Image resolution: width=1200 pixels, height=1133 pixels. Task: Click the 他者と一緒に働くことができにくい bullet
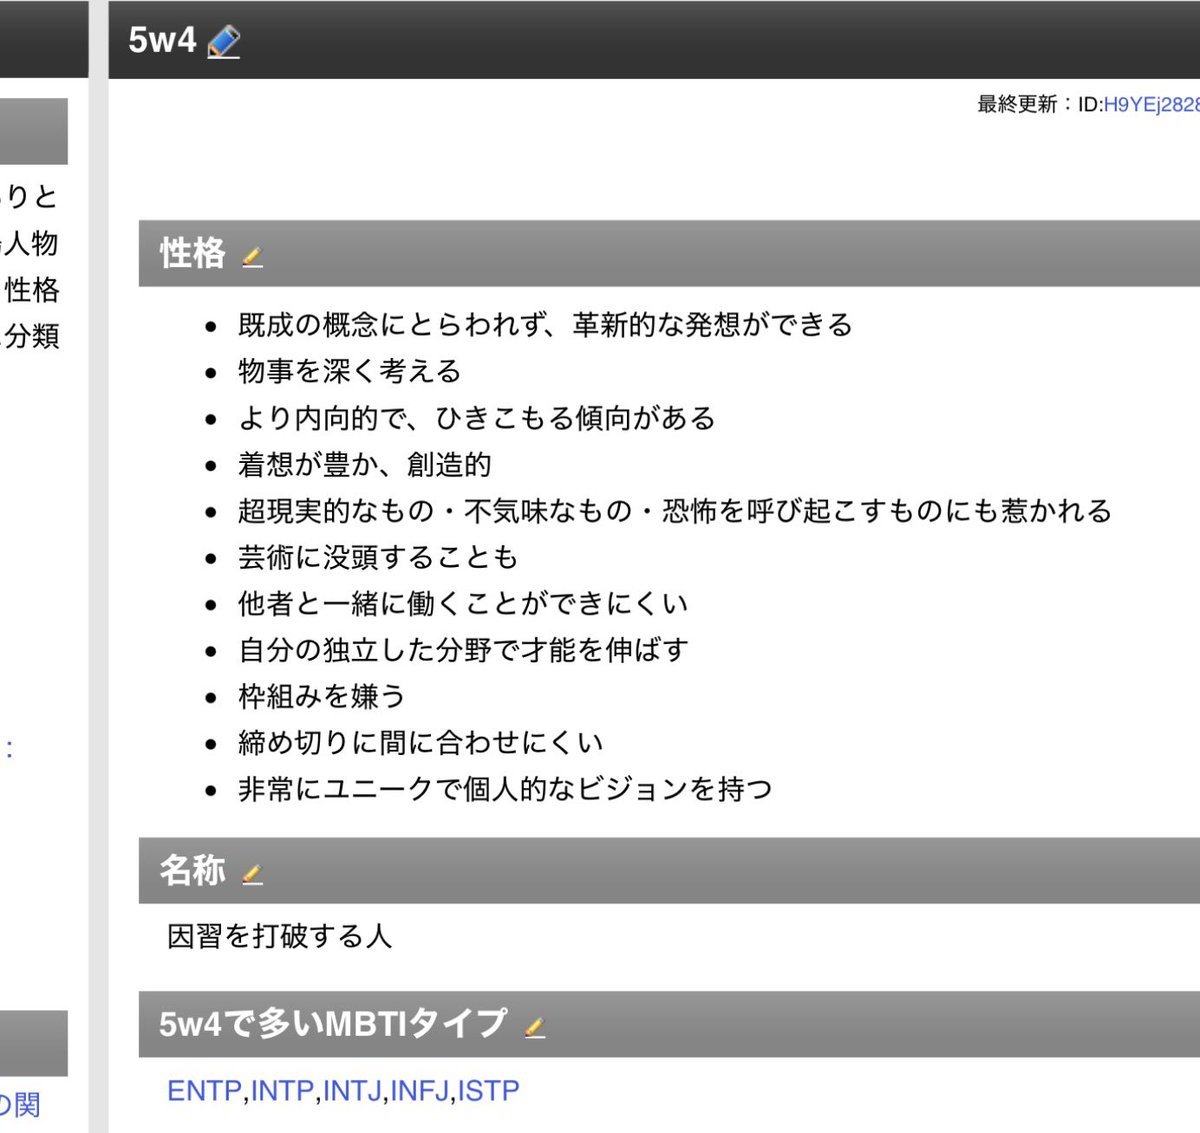463,603
